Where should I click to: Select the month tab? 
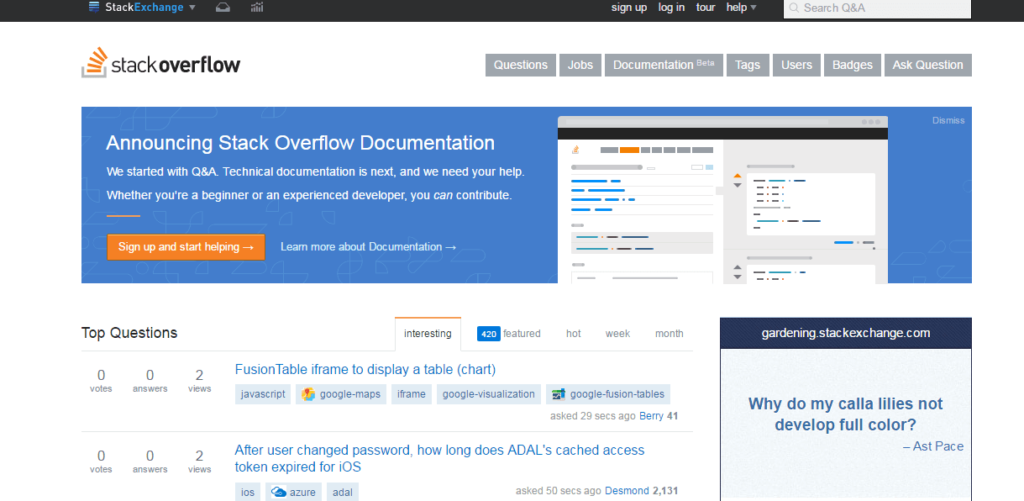point(669,334)
